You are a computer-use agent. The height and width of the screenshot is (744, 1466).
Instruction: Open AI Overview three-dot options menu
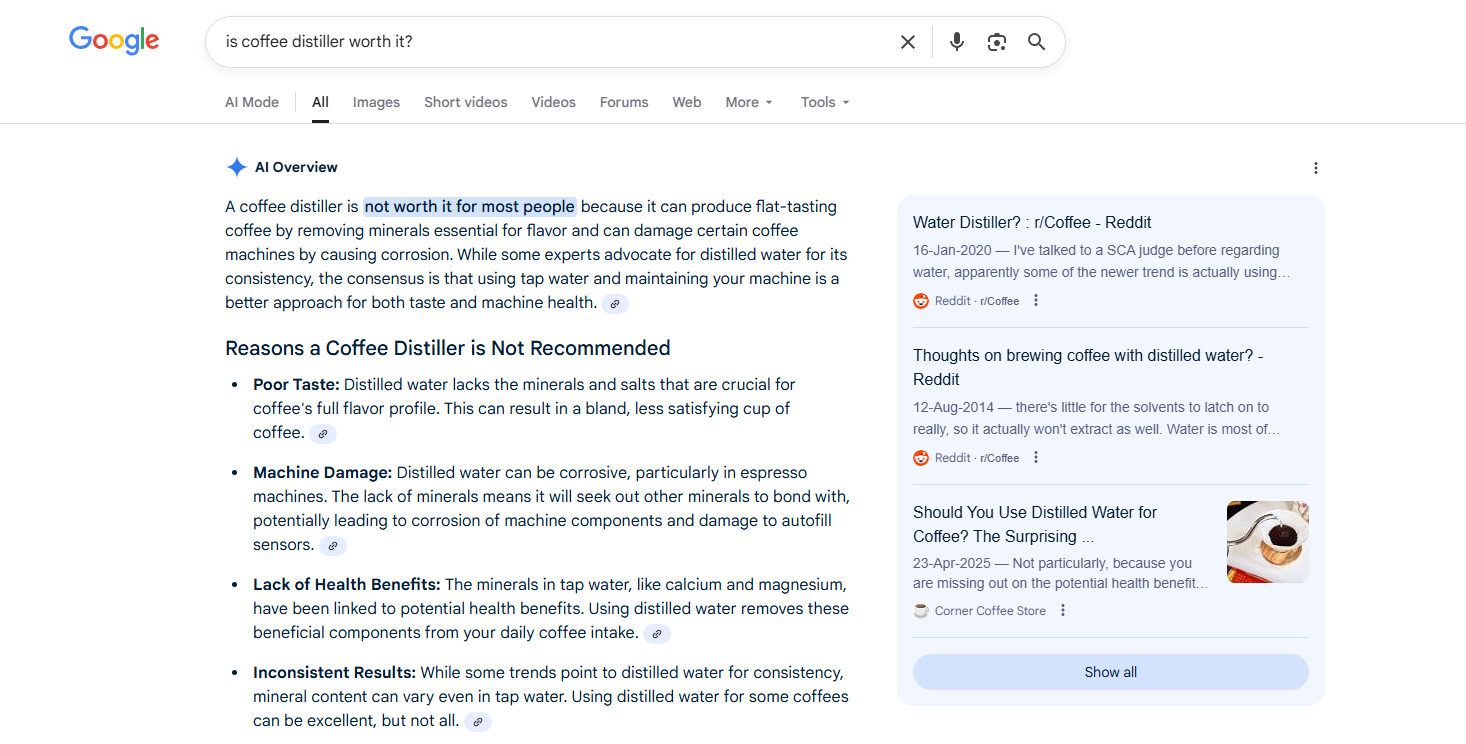click(1316, 168)
